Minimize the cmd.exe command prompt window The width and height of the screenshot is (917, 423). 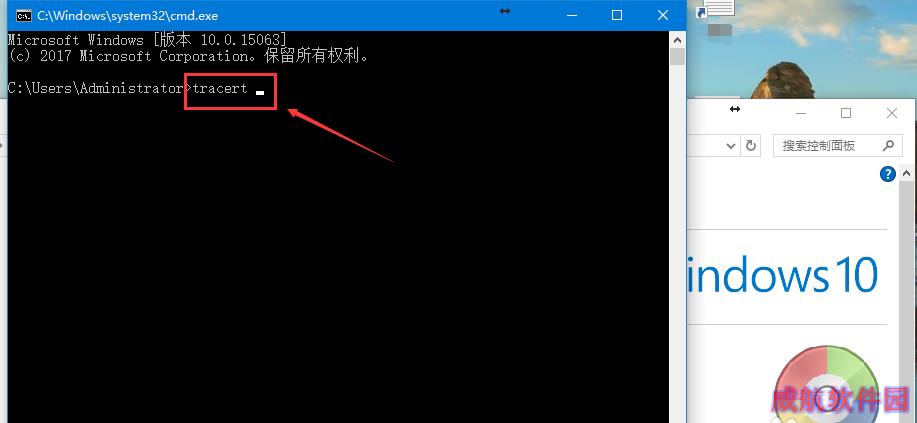coord(570,16)
